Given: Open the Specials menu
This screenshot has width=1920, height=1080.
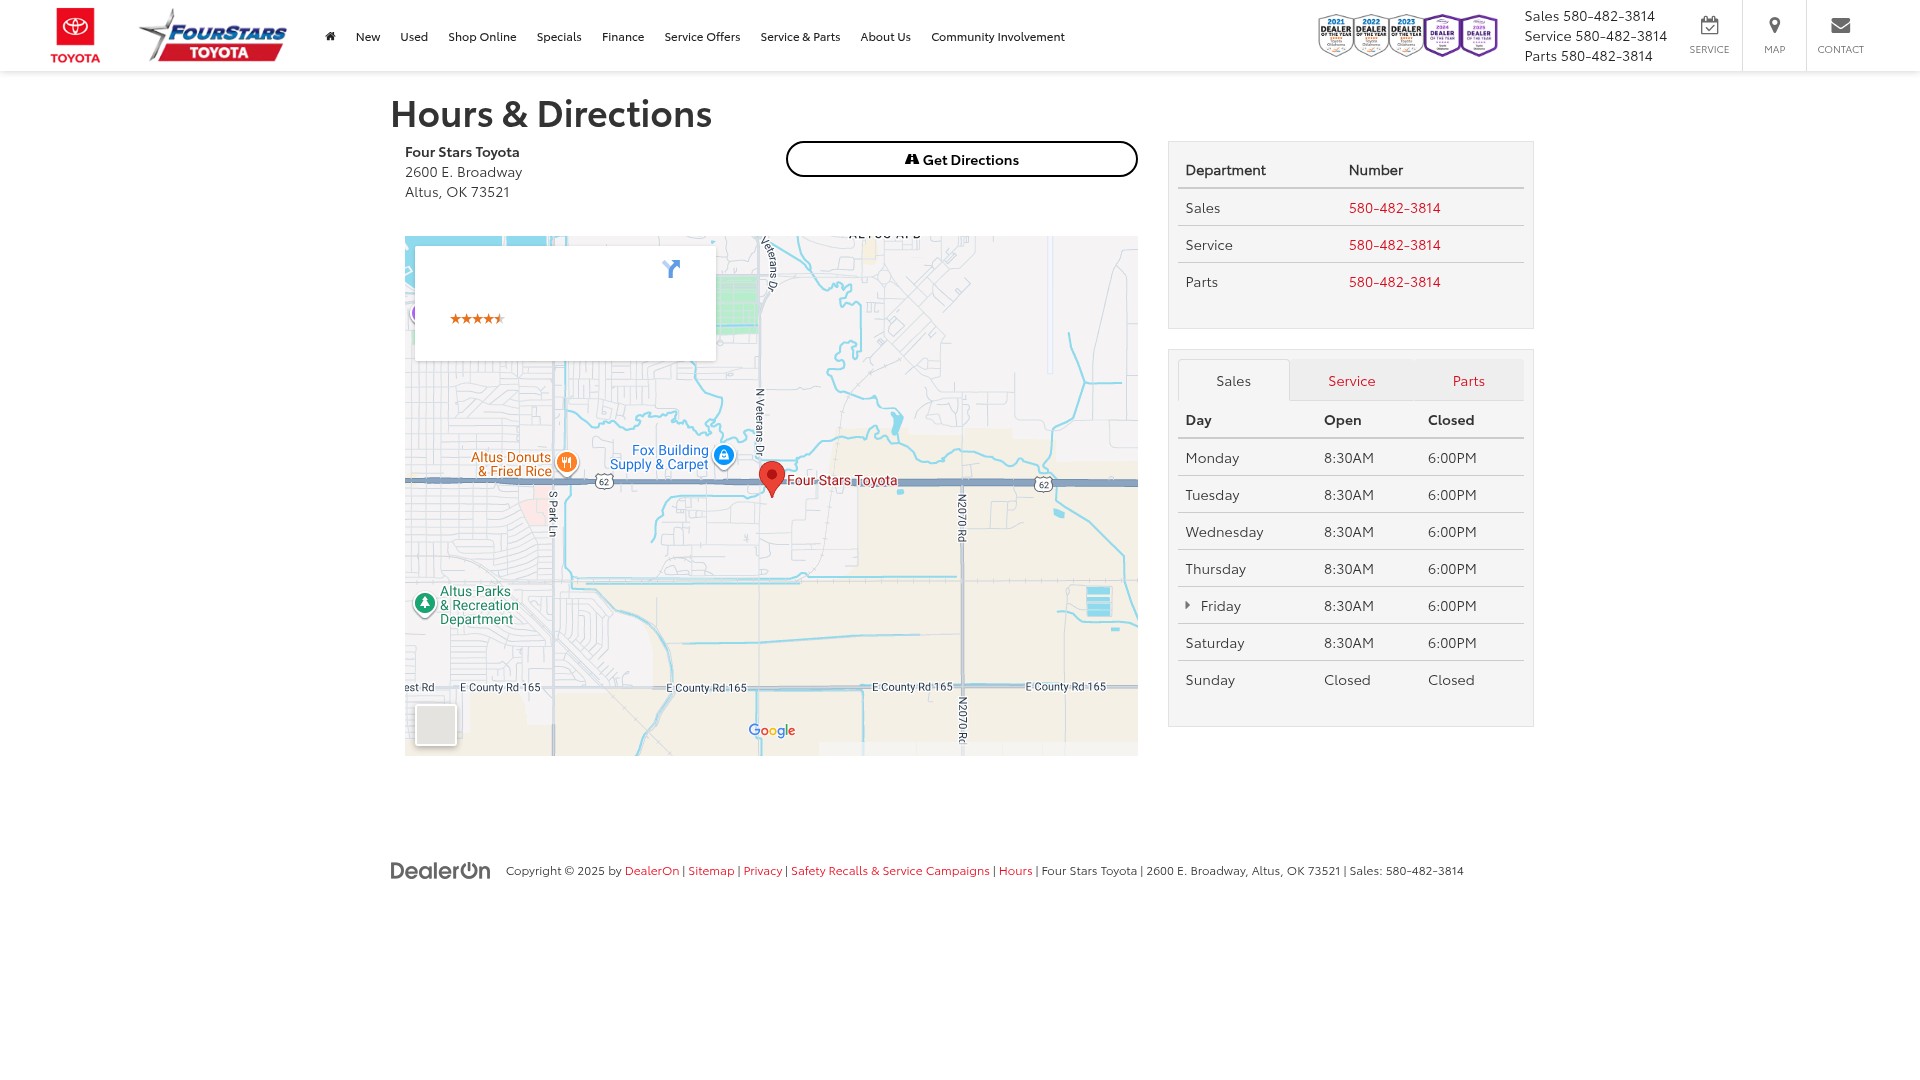Looking at the screenshot, I should pyautogui.click(x=559, y=36).
